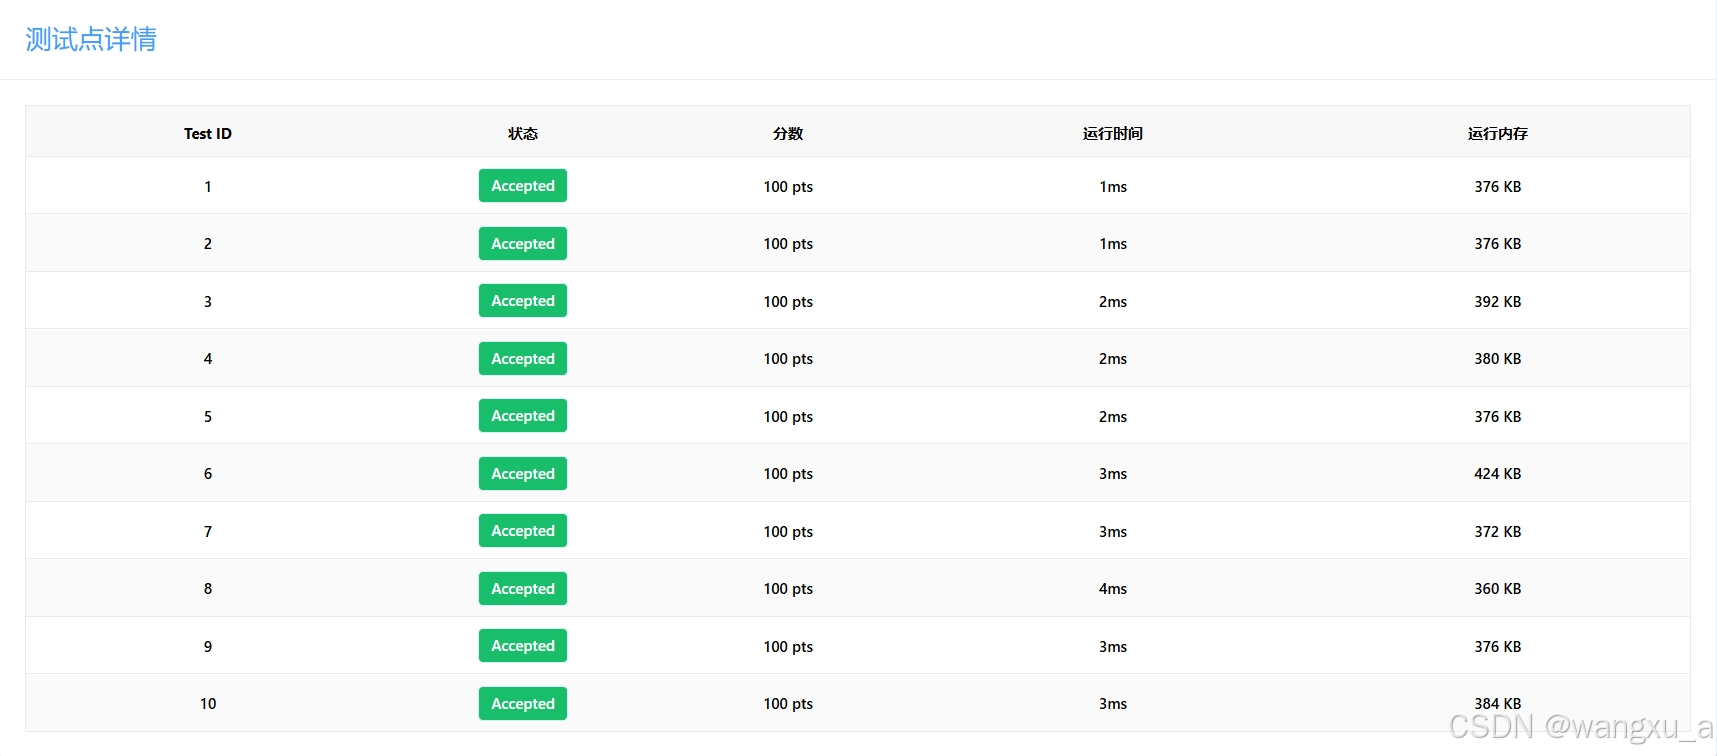The width and height of the screenshot is (1717, 756).
Task: Click the 2ms time in test 5 row
Action: [x=1113, y=417]
